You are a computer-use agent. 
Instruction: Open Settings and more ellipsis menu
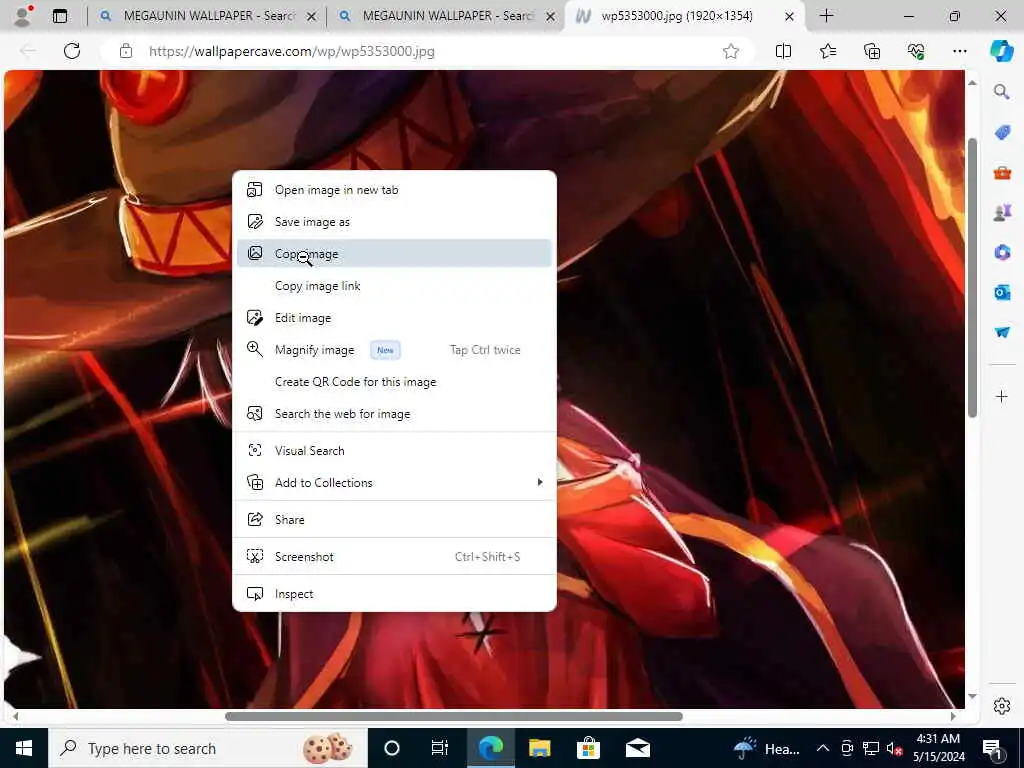pyautogui.click(x=959, y=51)
